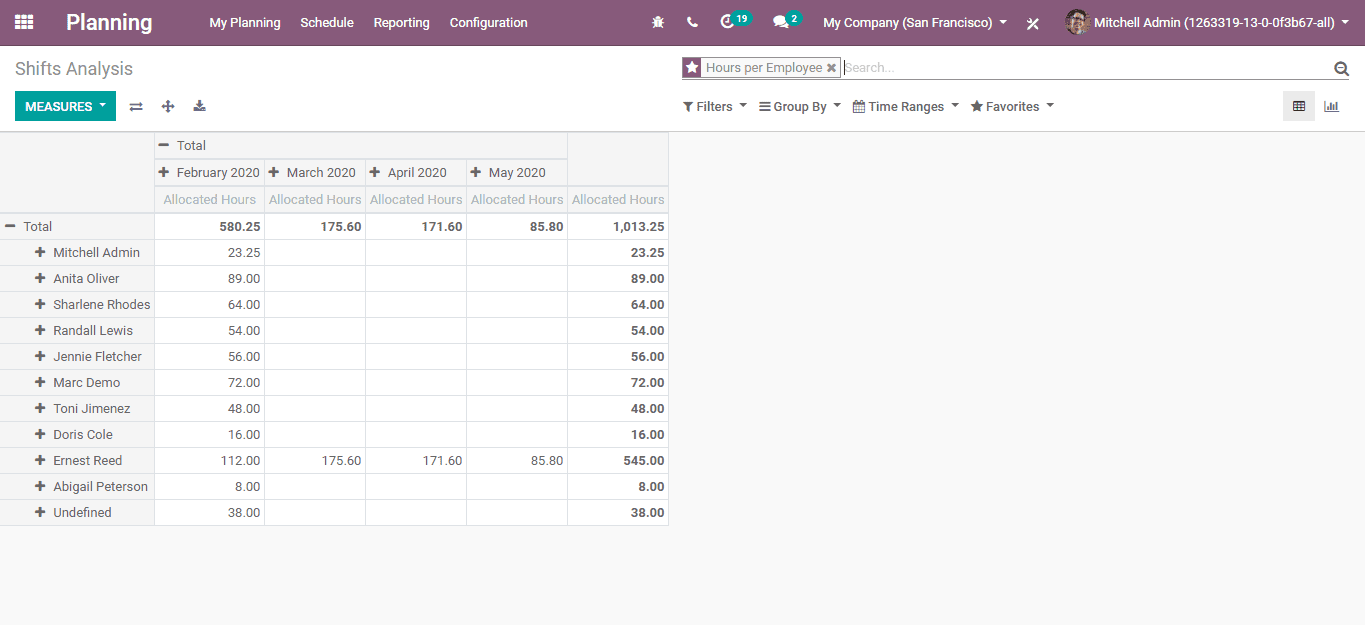Click the Planning app title

click(x=109, y=22)
